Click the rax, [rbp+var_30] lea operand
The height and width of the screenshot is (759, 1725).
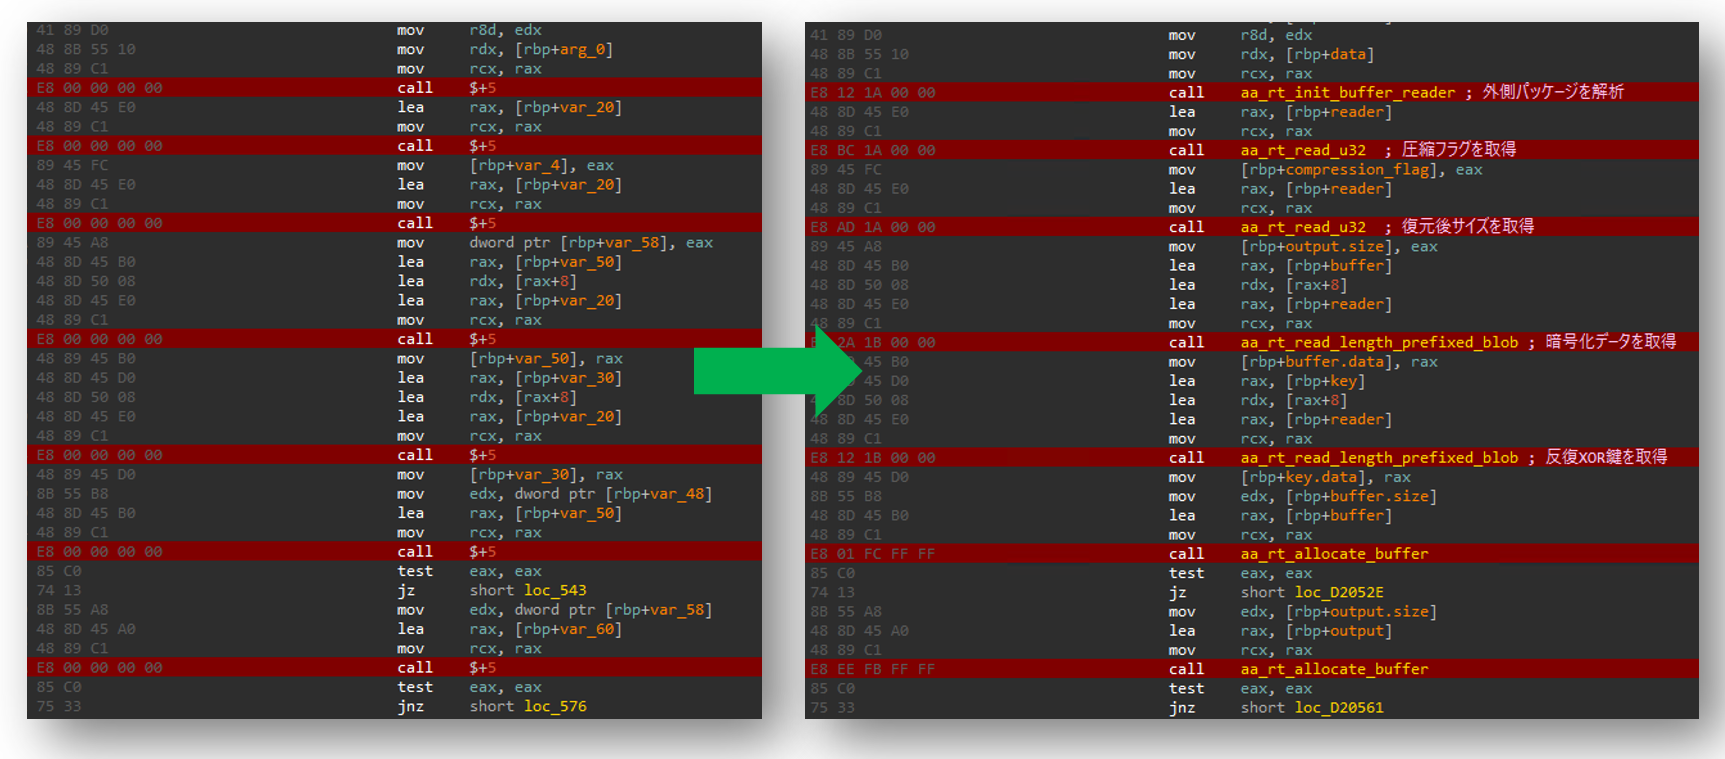(546, 378)
